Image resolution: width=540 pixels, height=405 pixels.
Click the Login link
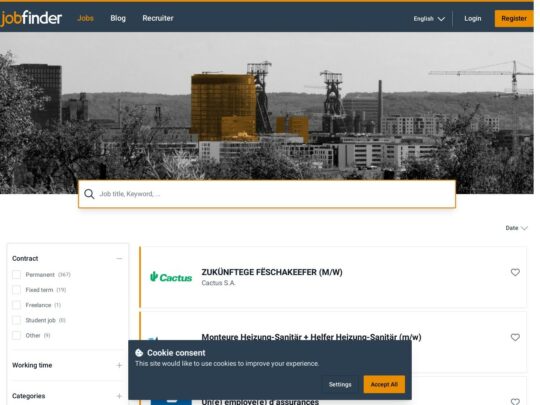472,19
